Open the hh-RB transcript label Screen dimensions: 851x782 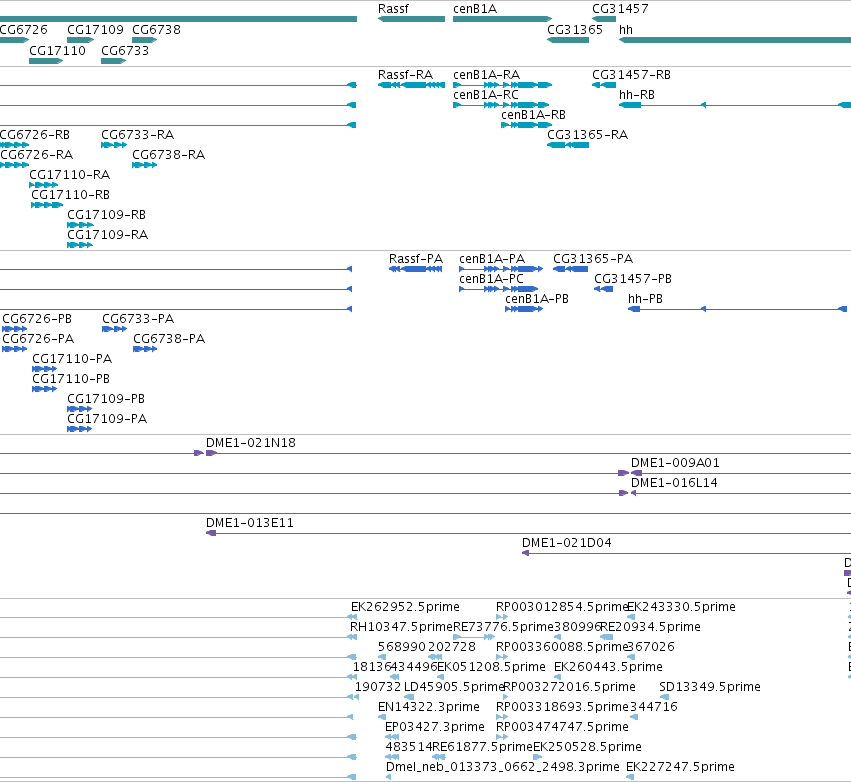coord(637,94)
